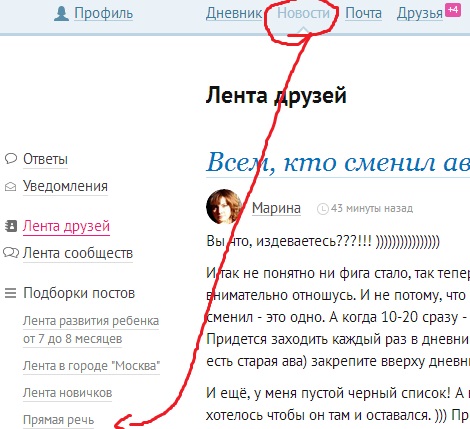470x429 pixels.
Task: Open the Лента в городе "Москва" collection
Action: pyautogui.click(x=91, y=366)
